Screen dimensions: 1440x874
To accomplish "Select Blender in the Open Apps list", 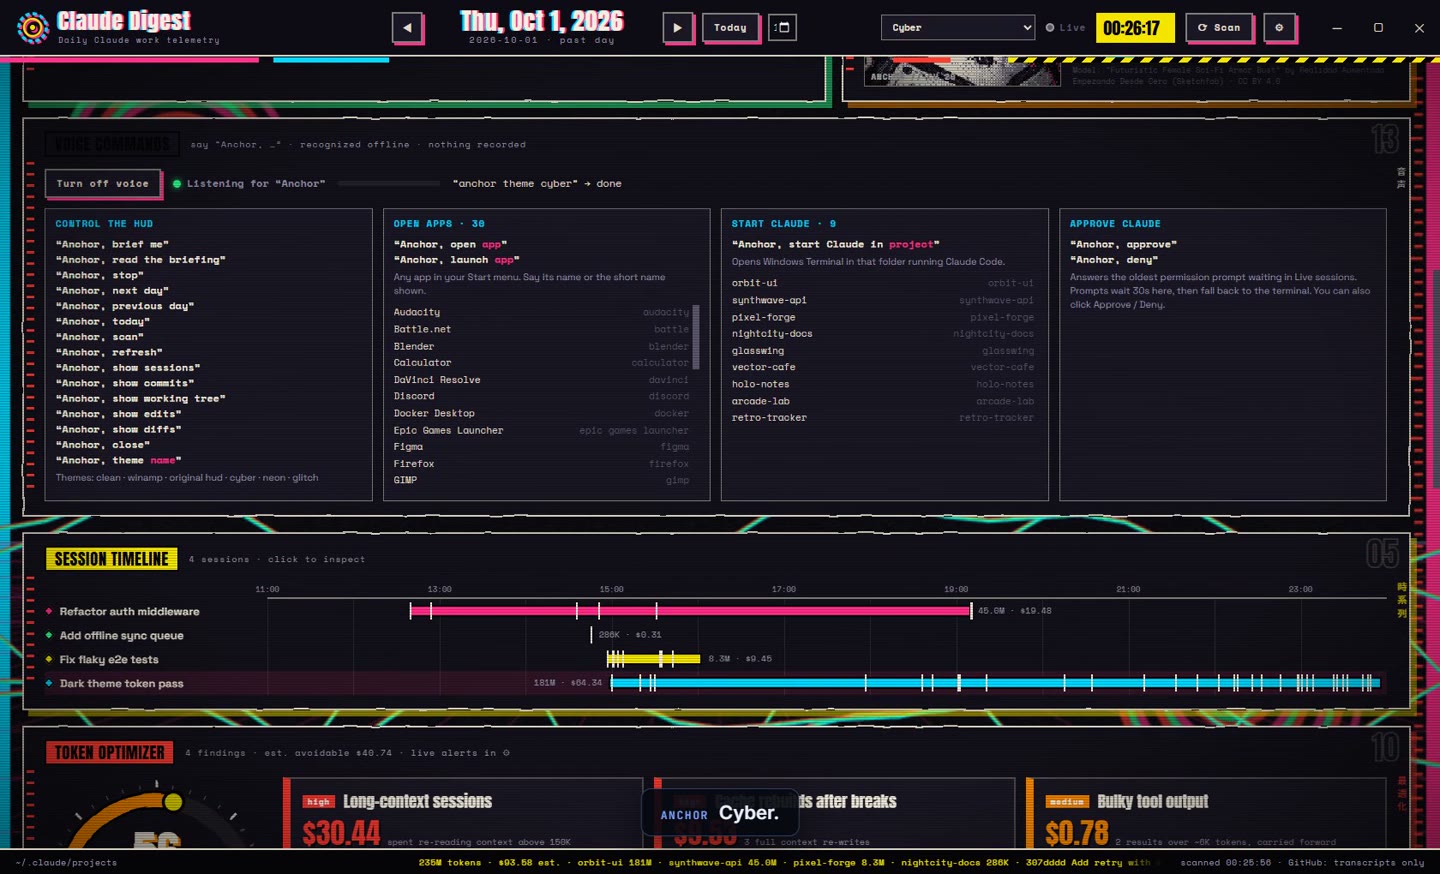I will [541, 346].
